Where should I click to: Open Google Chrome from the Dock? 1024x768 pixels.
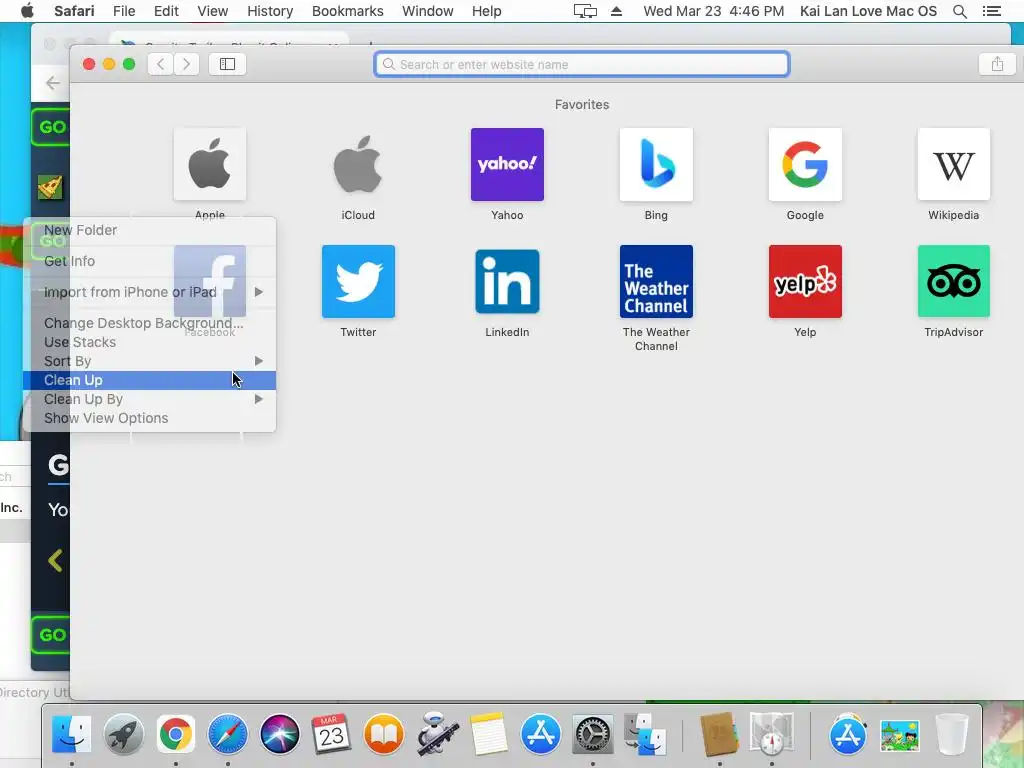pyautogui.click(x=176, y=734)
